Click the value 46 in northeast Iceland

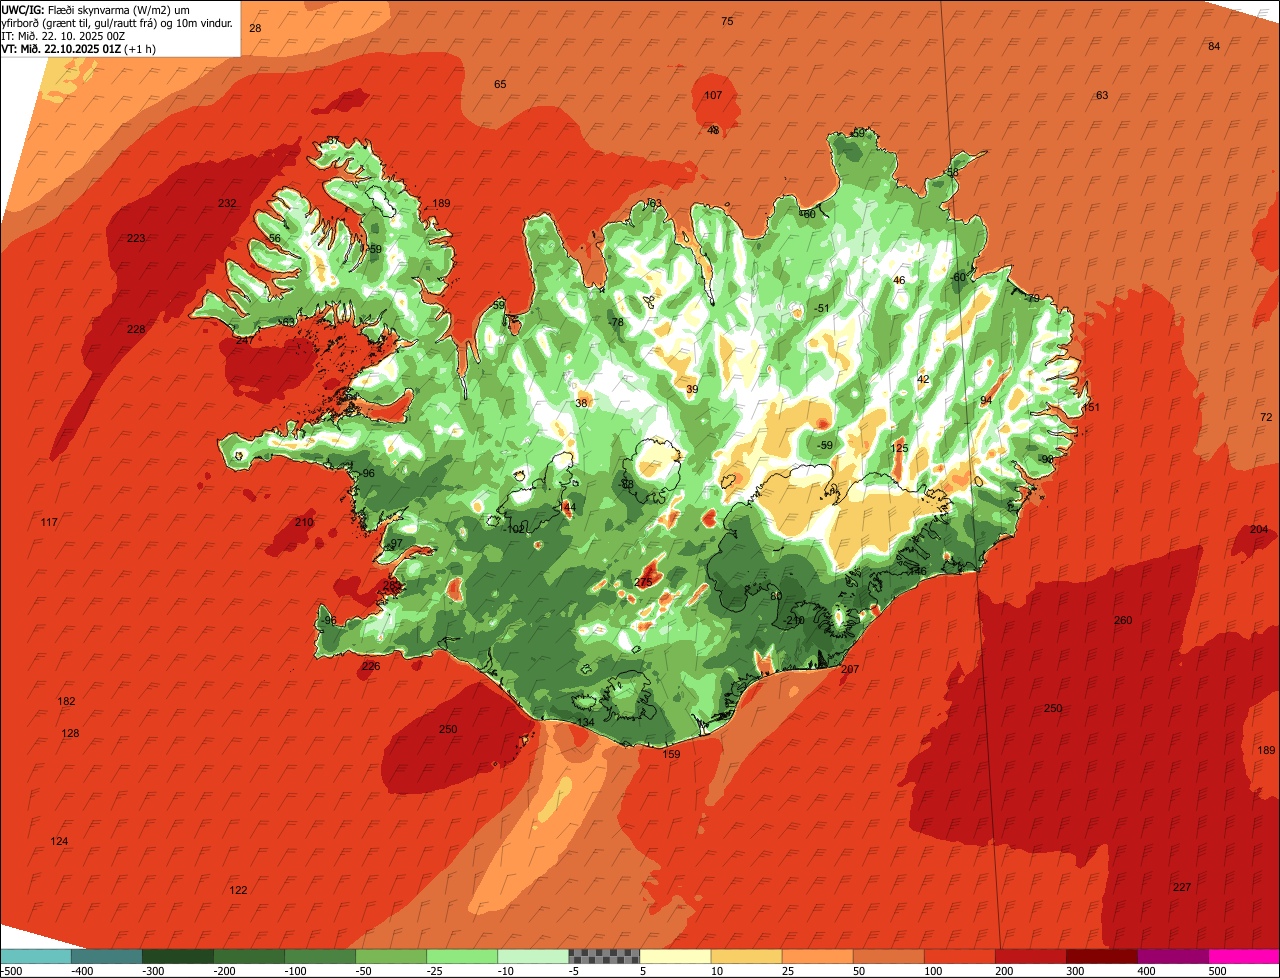(899, 280)
